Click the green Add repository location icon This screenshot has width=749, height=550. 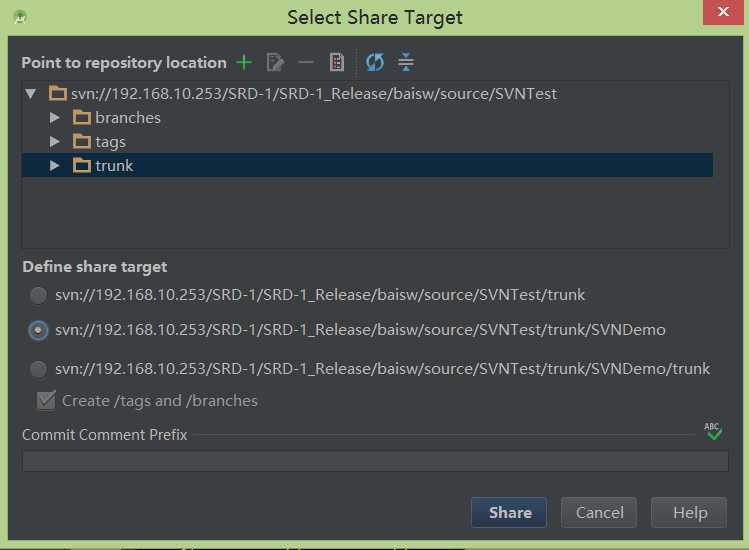point(245,63)
